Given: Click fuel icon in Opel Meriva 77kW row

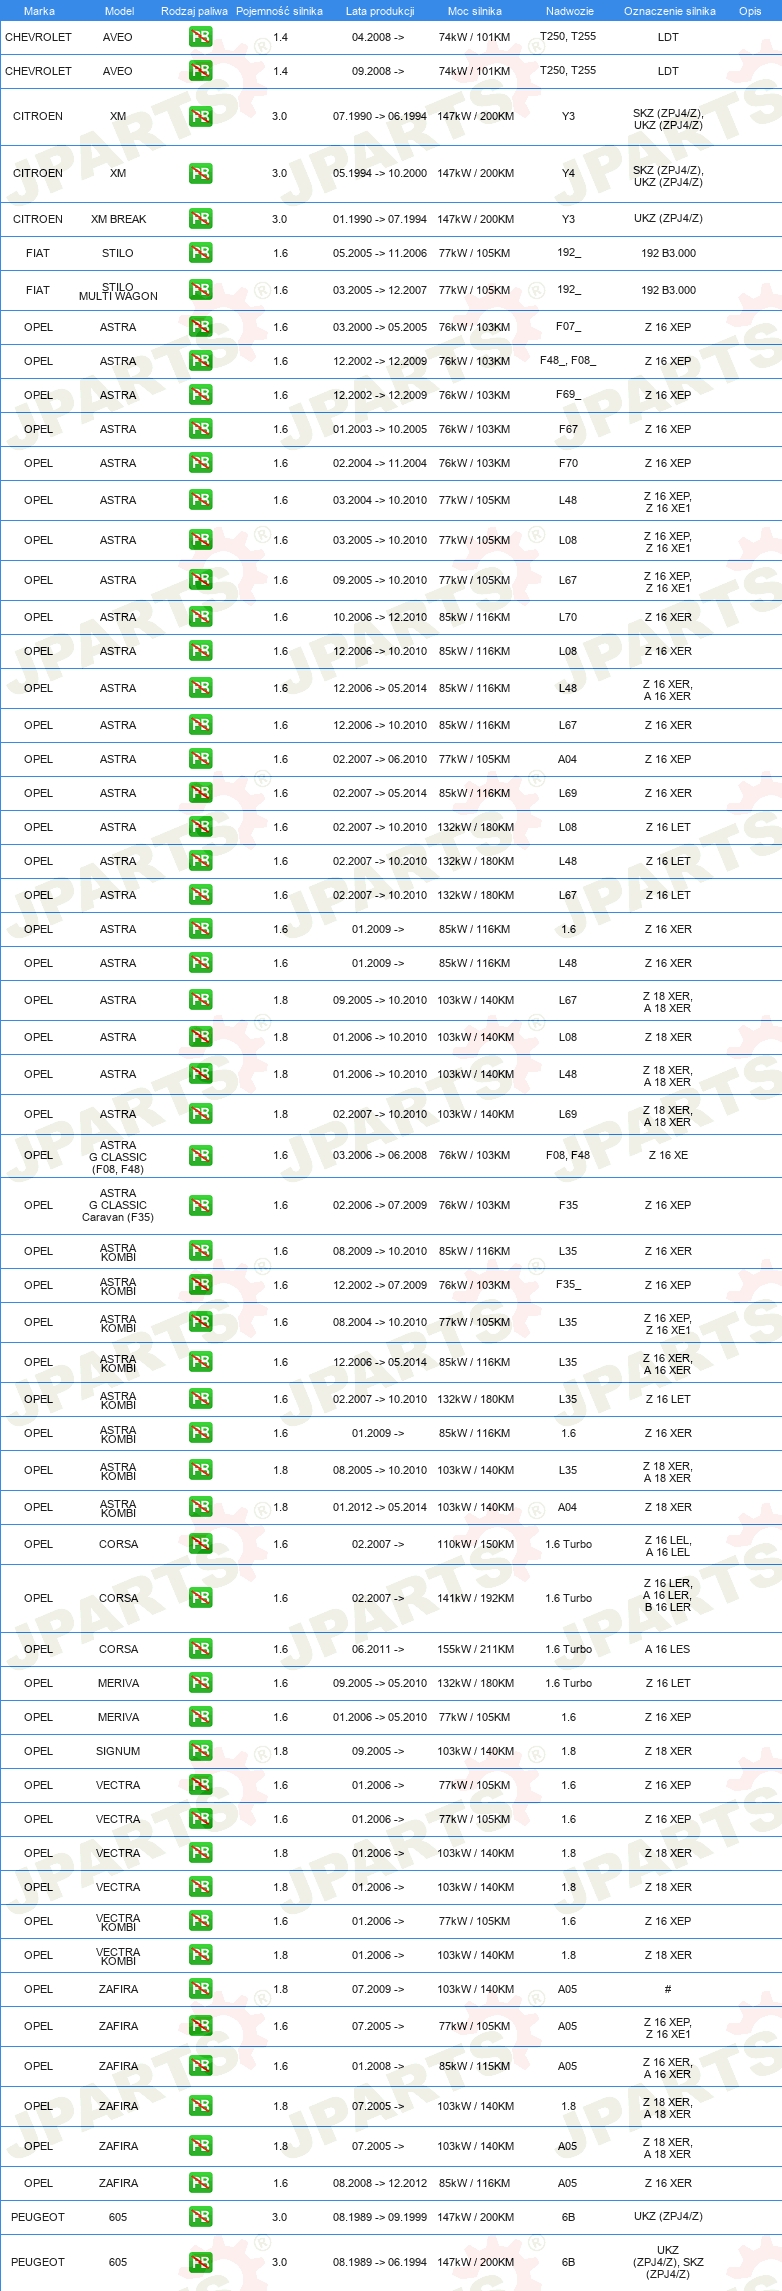Looking at the screenshot, I should coord(200,1718).
